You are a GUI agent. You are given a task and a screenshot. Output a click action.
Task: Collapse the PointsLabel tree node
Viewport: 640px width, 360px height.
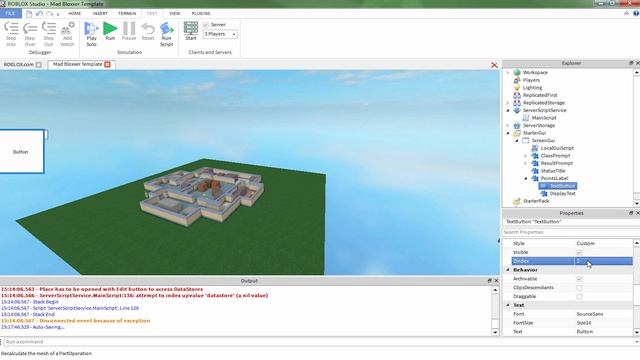526,178
